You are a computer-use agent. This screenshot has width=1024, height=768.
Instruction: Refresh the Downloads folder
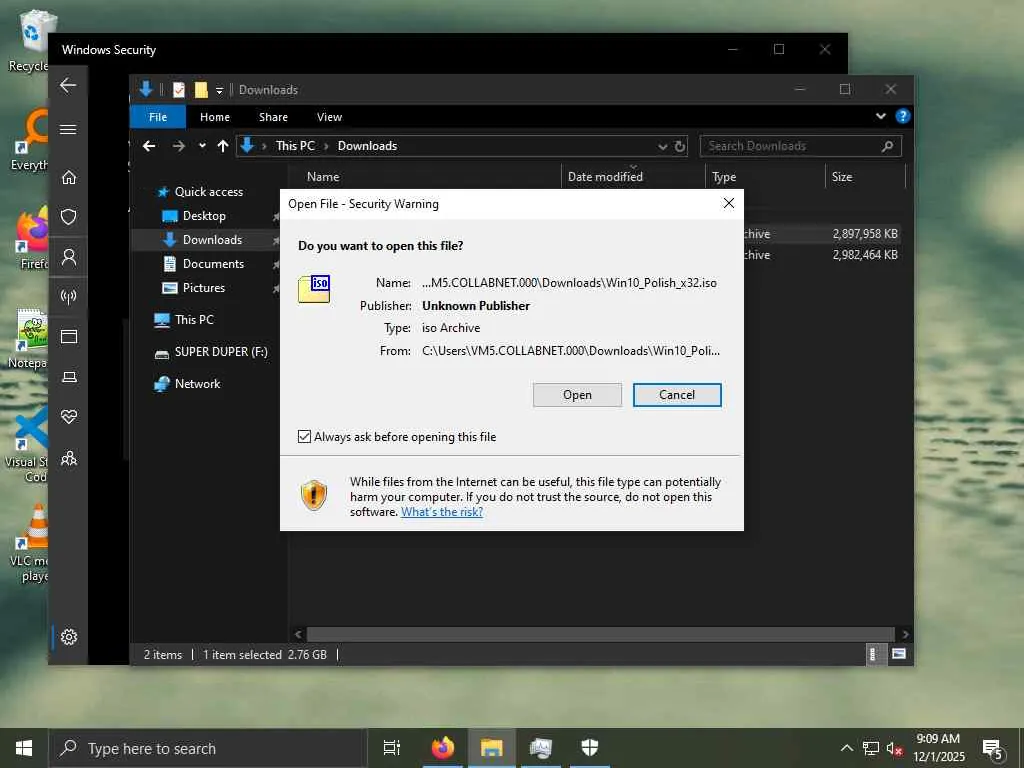pyautogui.click(x=680, y=146)
